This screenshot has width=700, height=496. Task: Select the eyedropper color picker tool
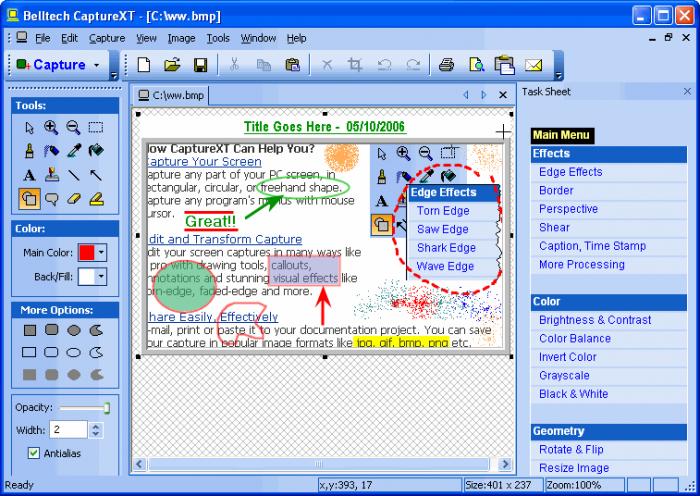click(73, 151)
